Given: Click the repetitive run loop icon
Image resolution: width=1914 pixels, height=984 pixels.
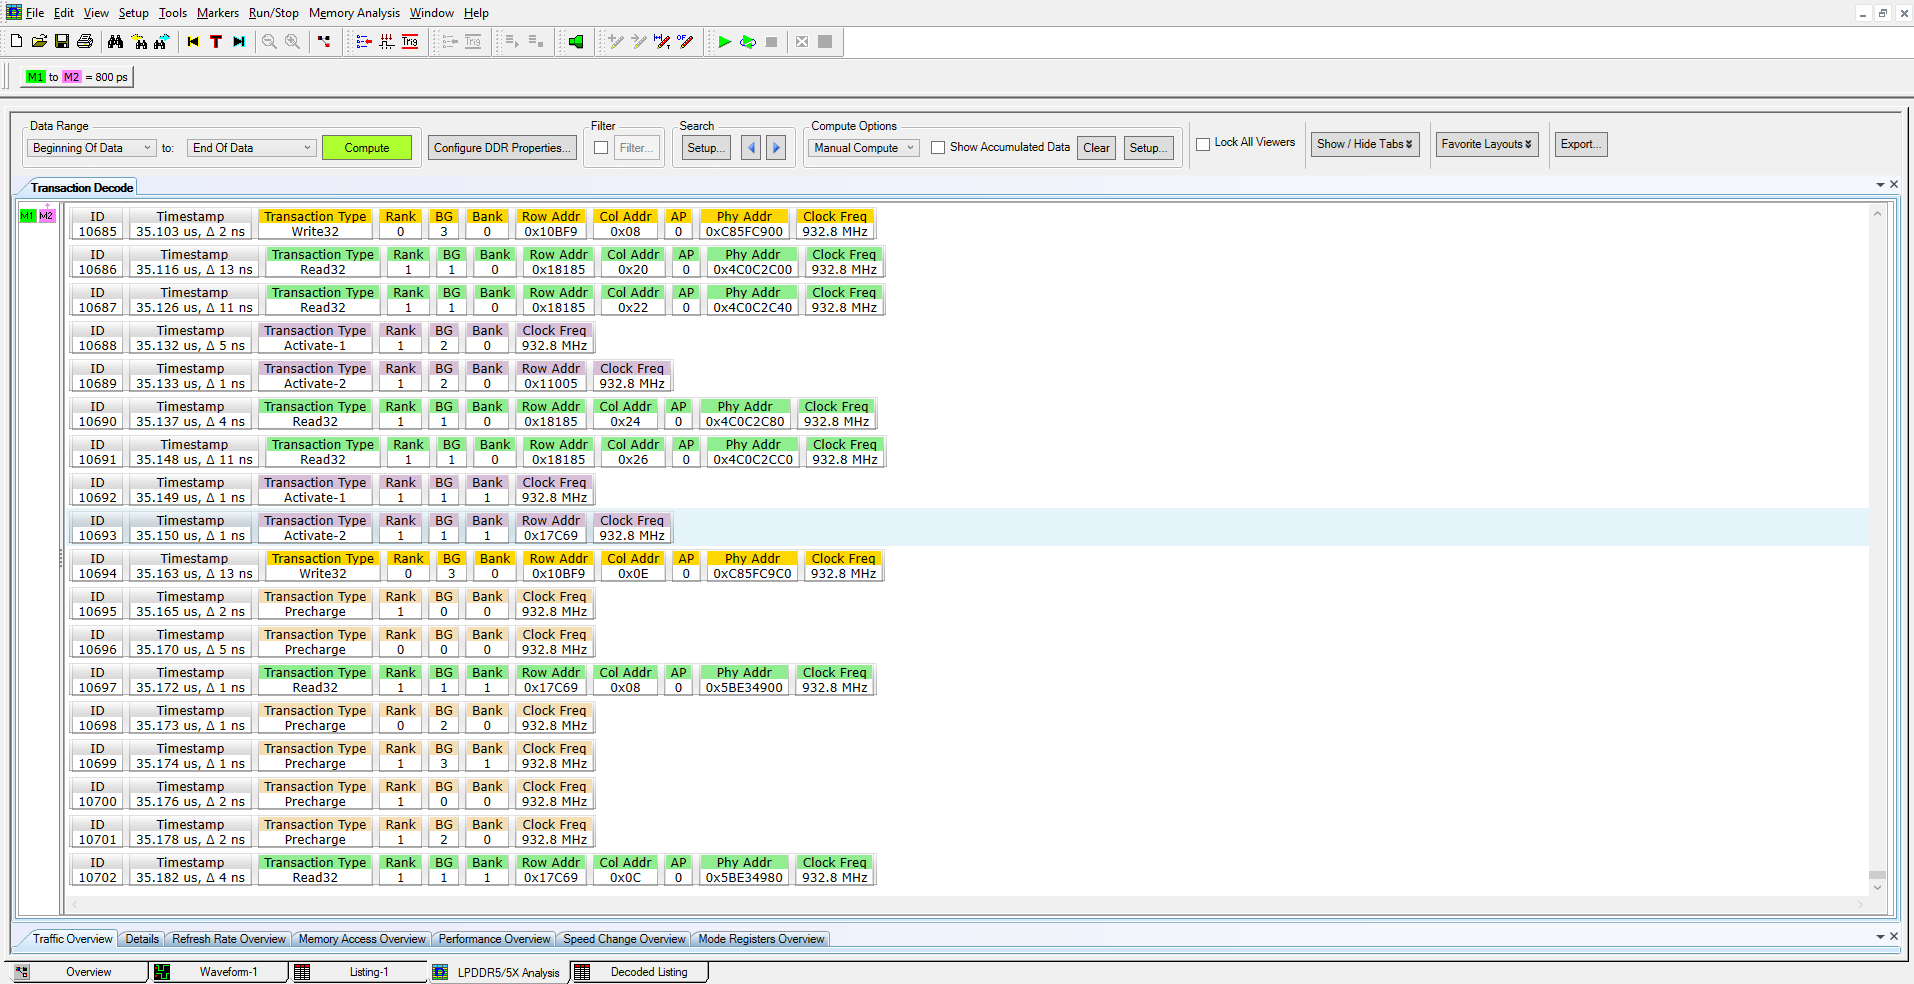Looking at the screenshot, I should pyautogui.click(x=748, y=41).
